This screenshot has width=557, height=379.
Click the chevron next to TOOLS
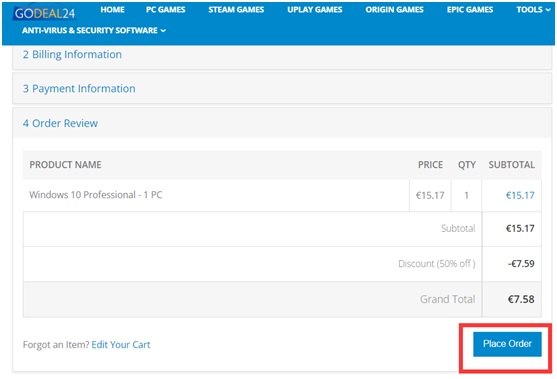[547, 10]
